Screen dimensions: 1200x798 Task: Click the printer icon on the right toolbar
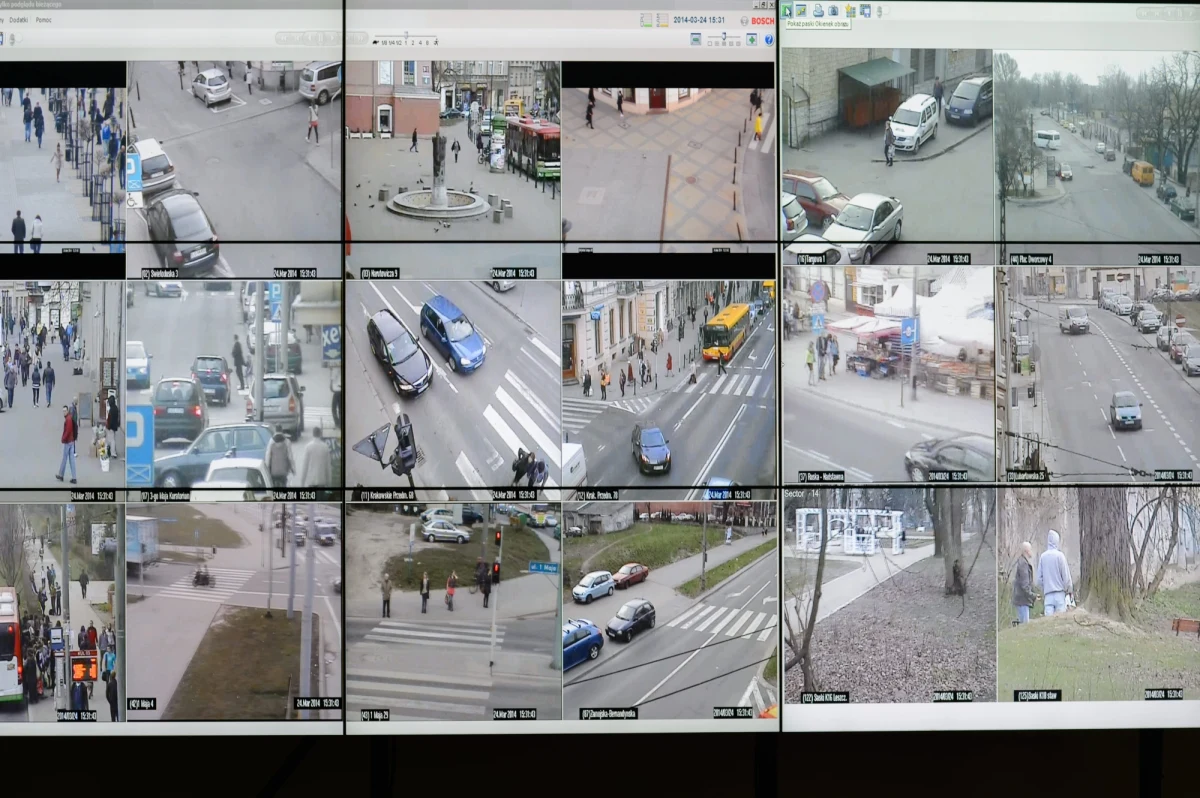pyautogui.click(x=818, y=10)
